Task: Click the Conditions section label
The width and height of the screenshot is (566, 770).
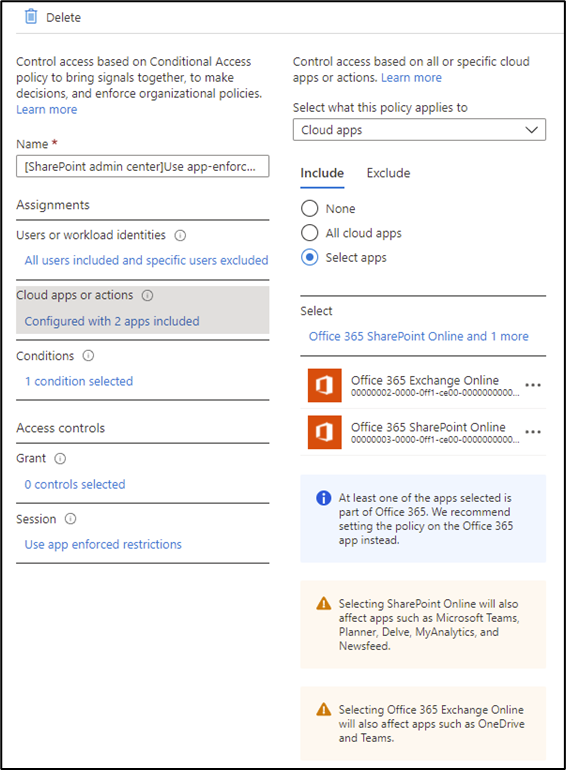Action: click(x=45, y=356)
